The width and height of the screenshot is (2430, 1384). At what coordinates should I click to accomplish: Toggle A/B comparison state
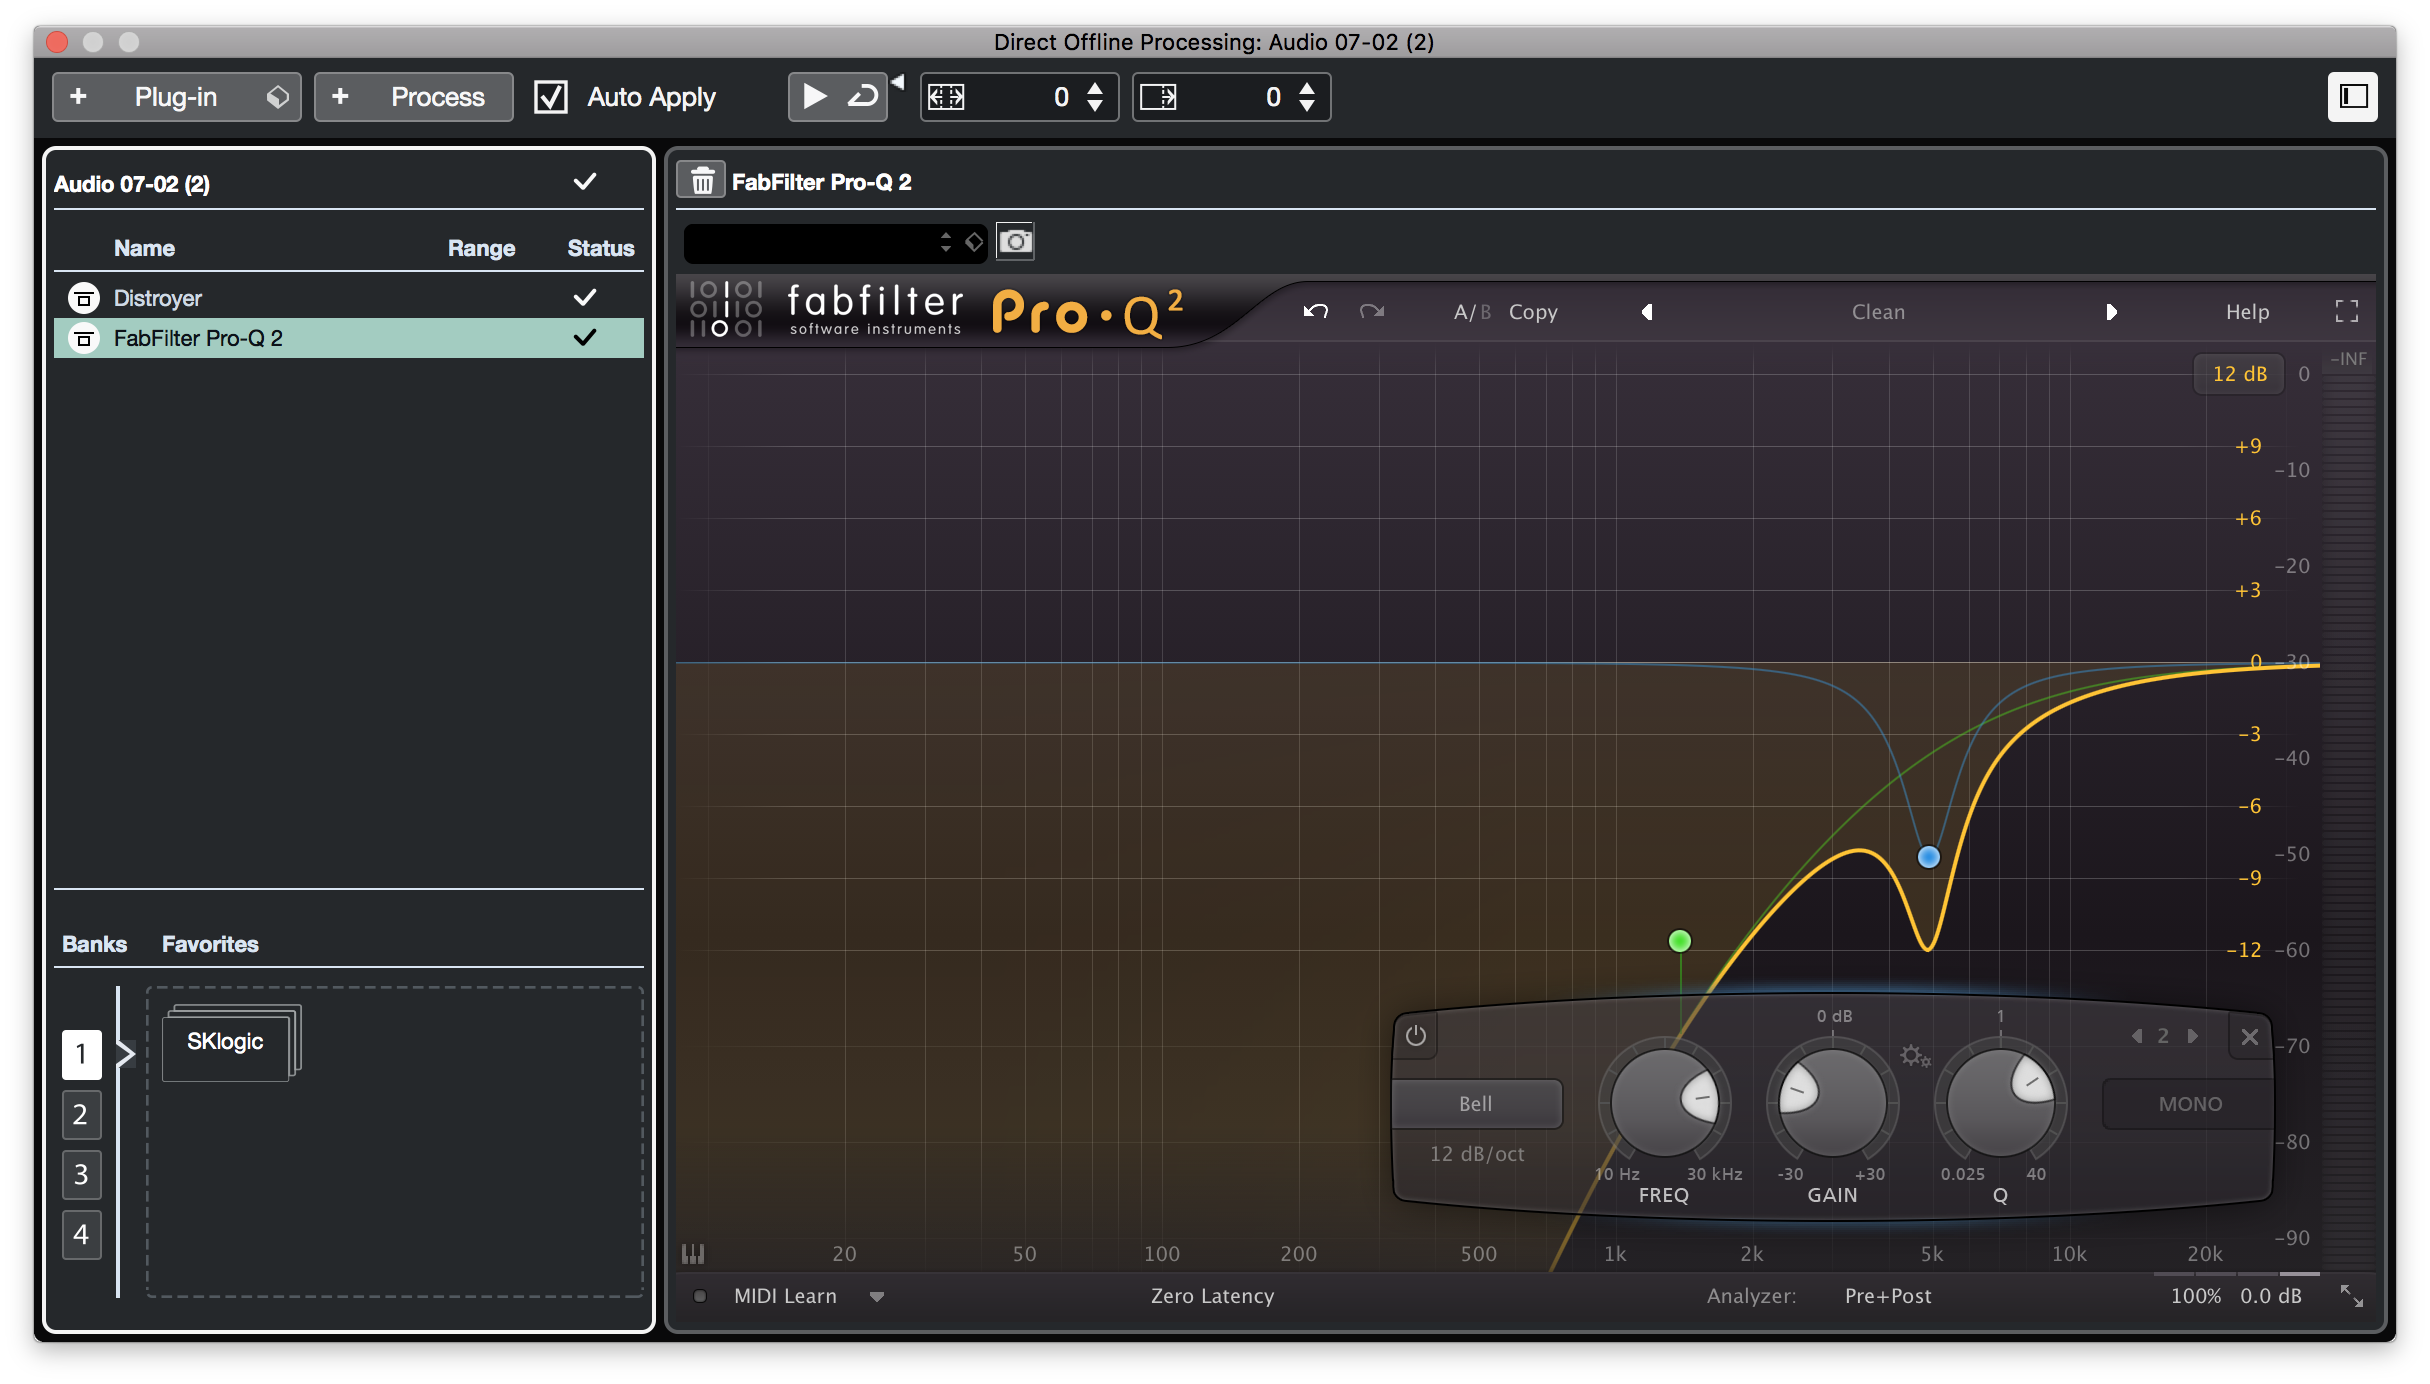click(1471, 312)
